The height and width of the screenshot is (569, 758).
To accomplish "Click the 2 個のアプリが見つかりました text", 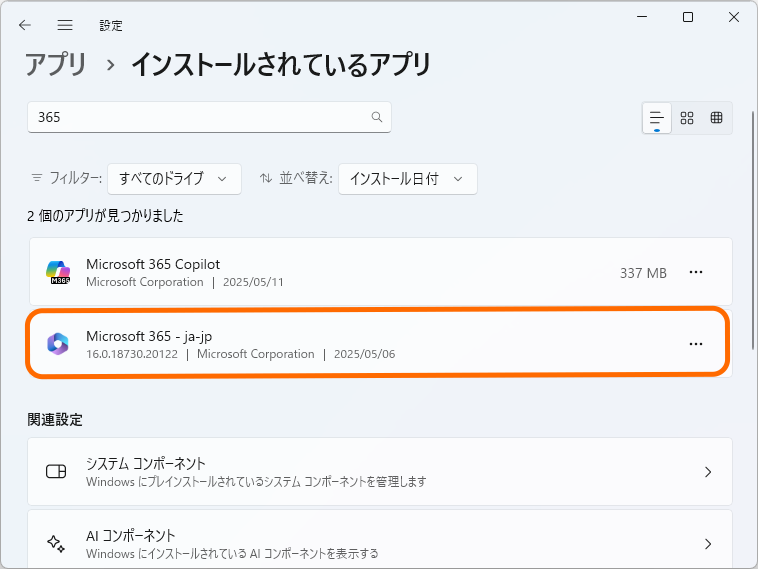I will [x=105, y=216].
